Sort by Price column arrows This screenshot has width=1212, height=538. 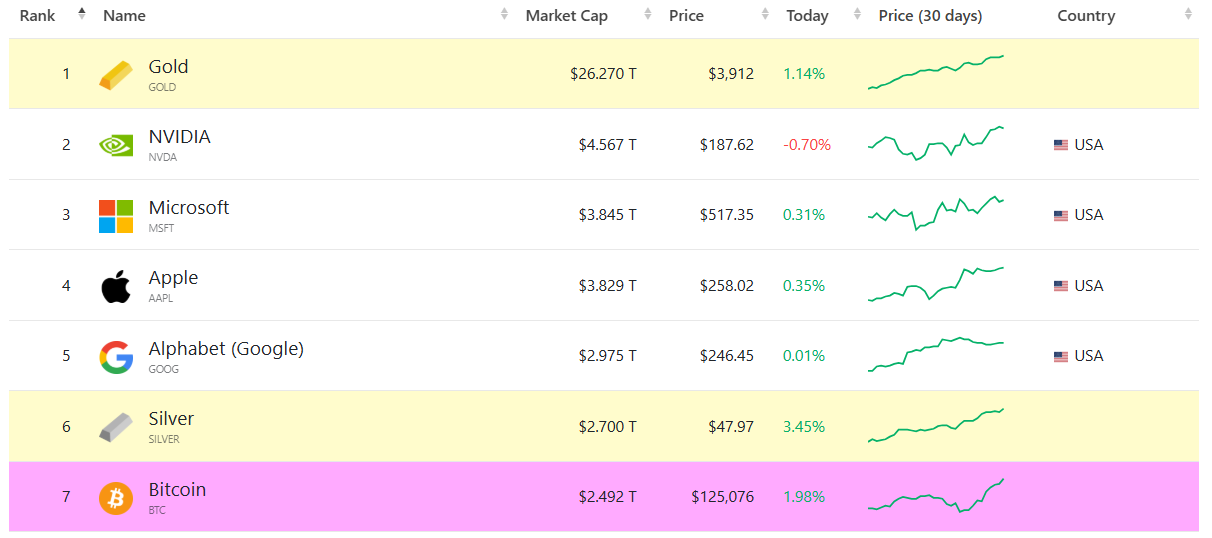coord(765,15)
